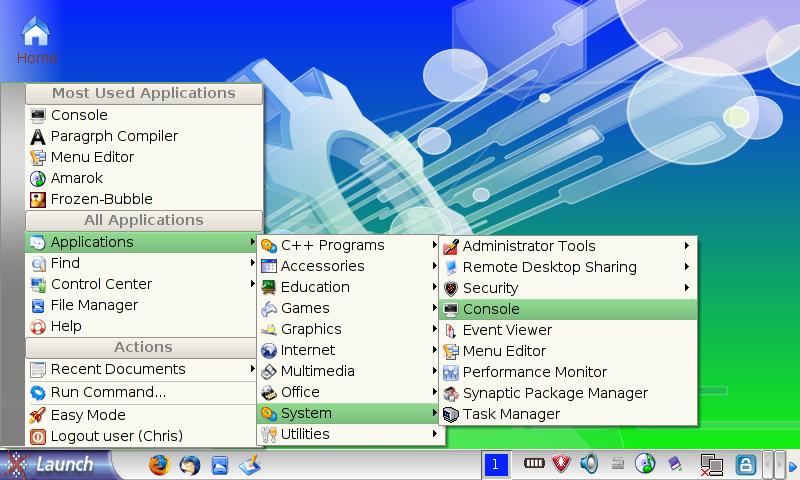Open Thunderbird mail from the taskbar
The image size is (800, 480).
click(190, 465)
